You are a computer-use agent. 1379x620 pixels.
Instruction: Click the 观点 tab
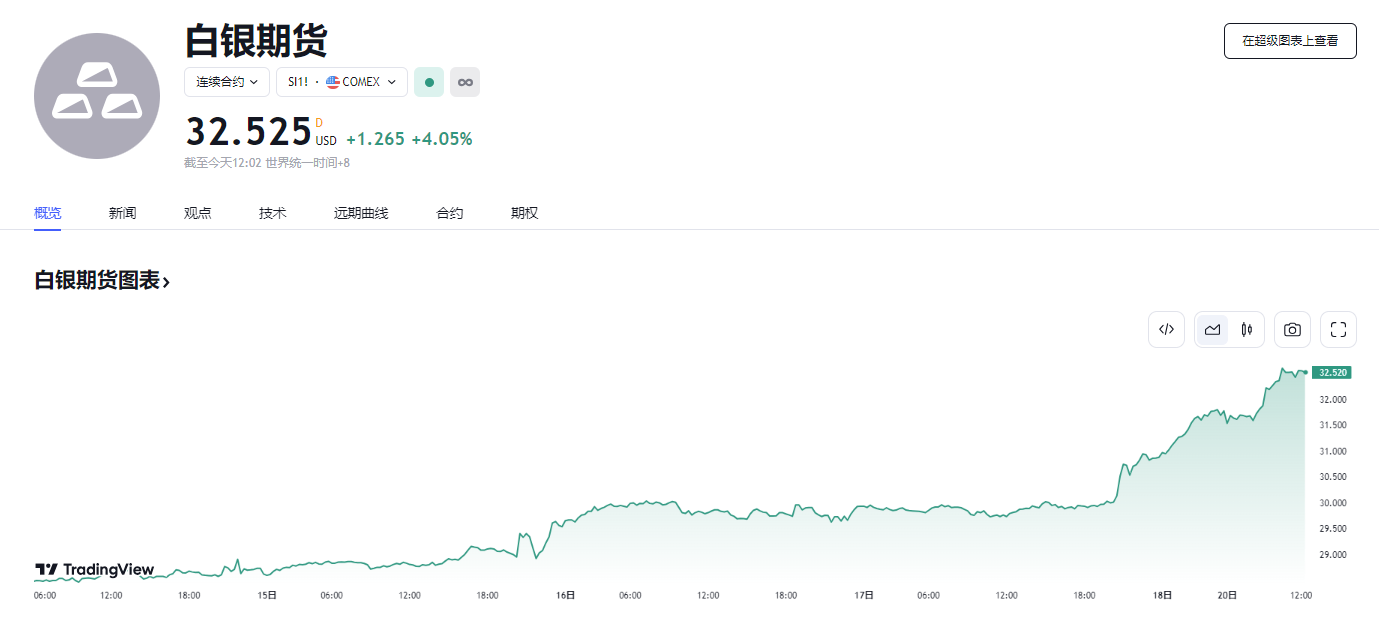coord(197,213)
